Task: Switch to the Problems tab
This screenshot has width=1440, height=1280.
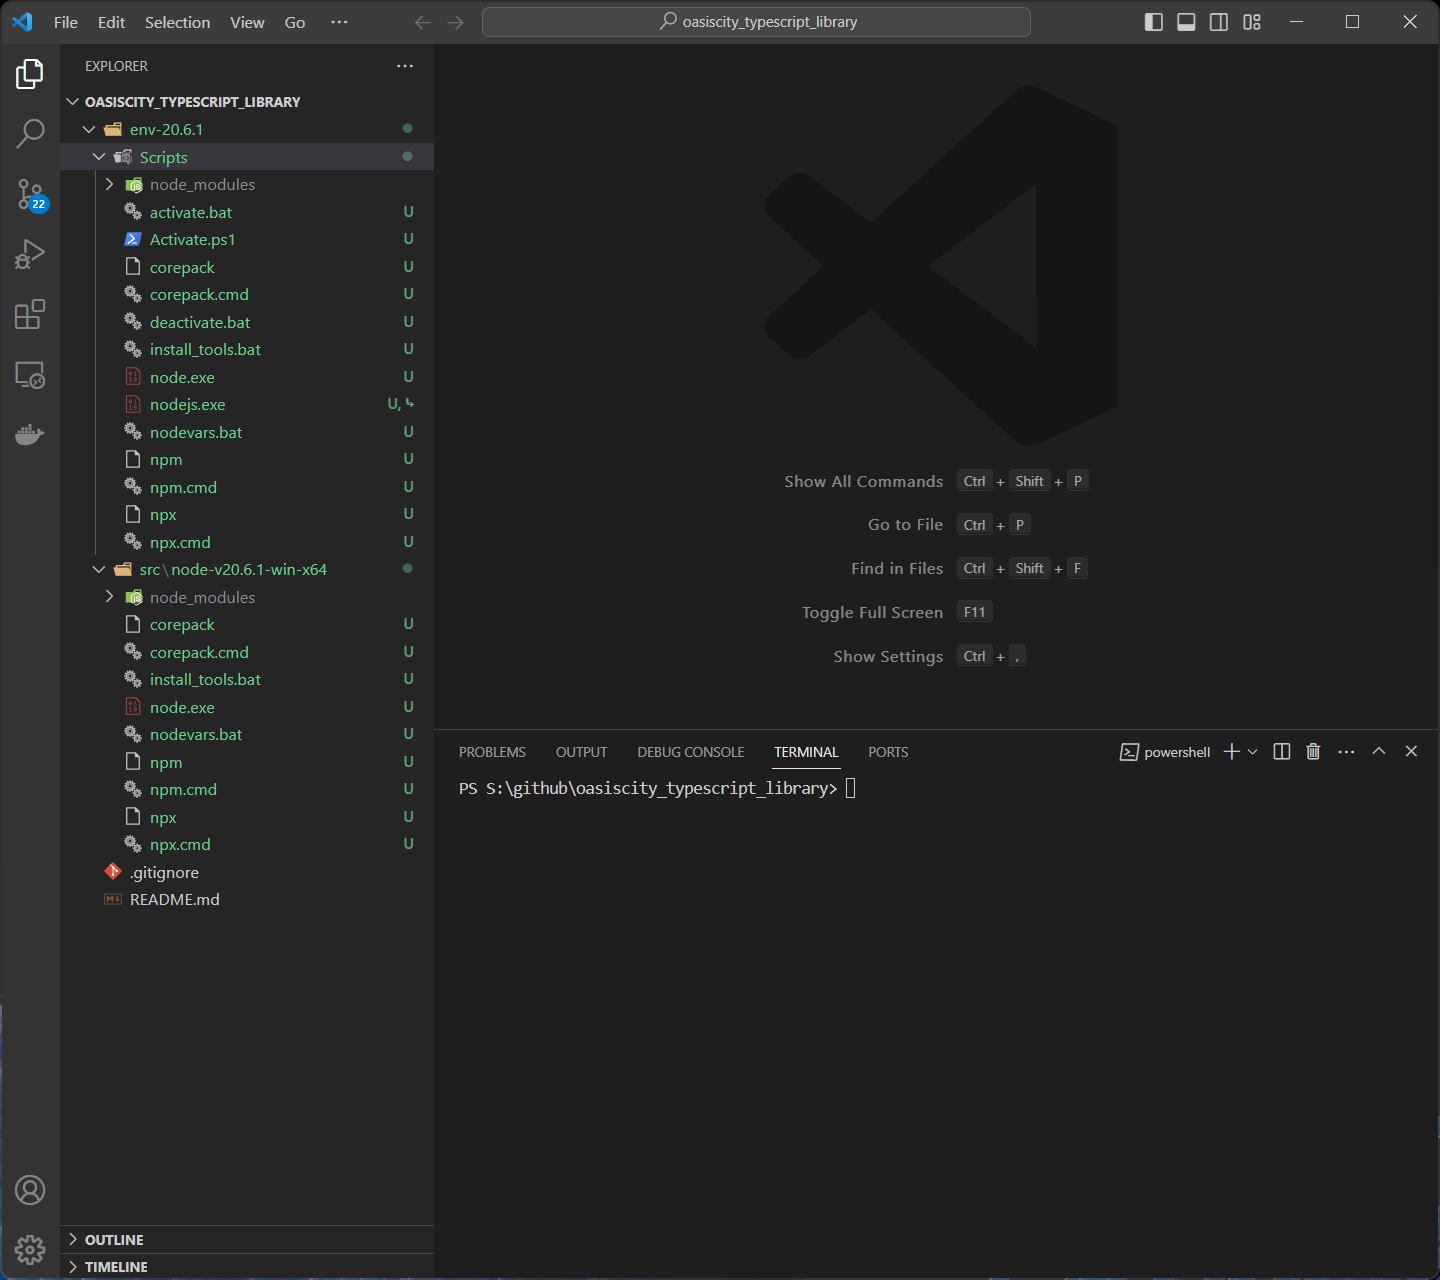Action: click(x=492, y=752)
